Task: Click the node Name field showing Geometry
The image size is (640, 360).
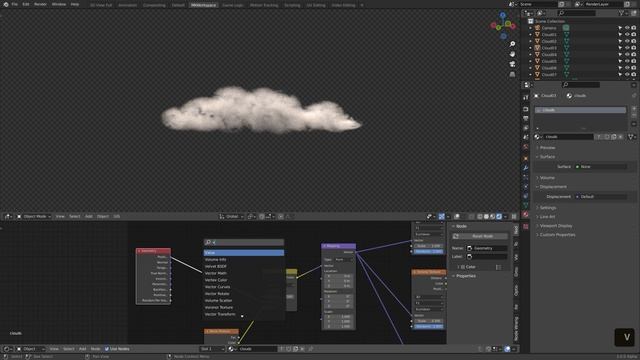Action: (x=487, y=248)
